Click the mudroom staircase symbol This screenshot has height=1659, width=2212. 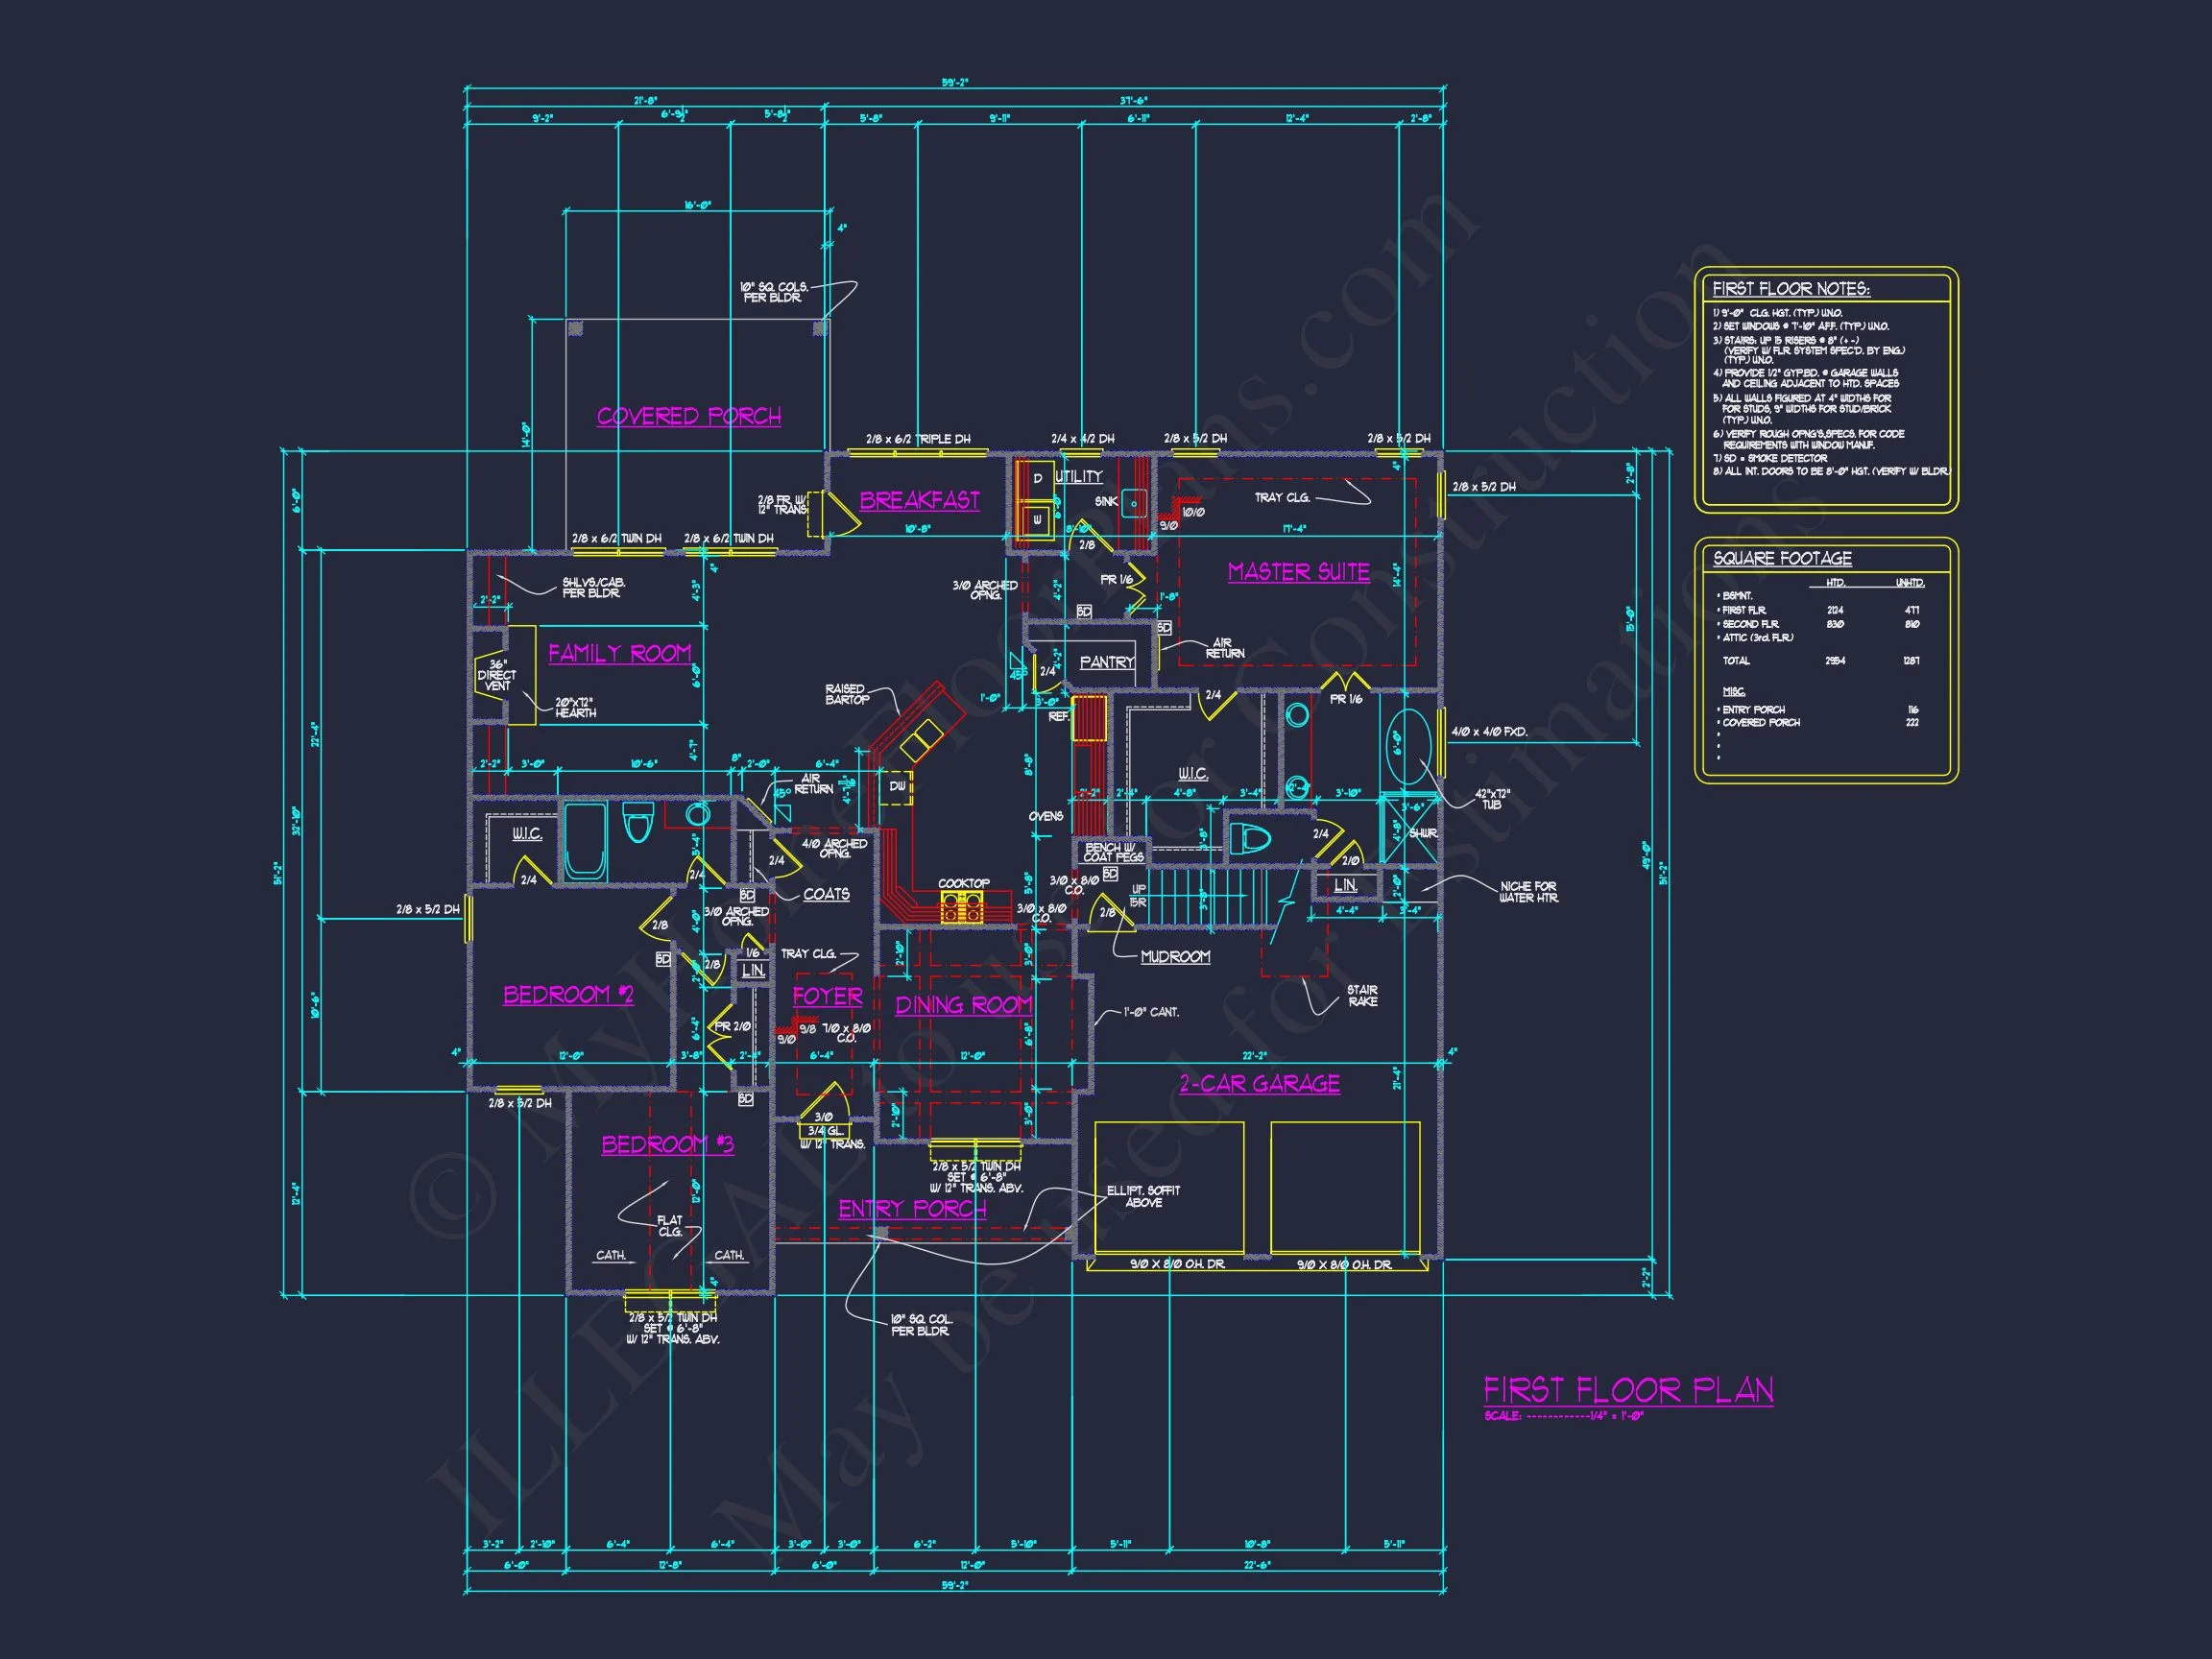pyautogui.click(x=1205, y=897)
